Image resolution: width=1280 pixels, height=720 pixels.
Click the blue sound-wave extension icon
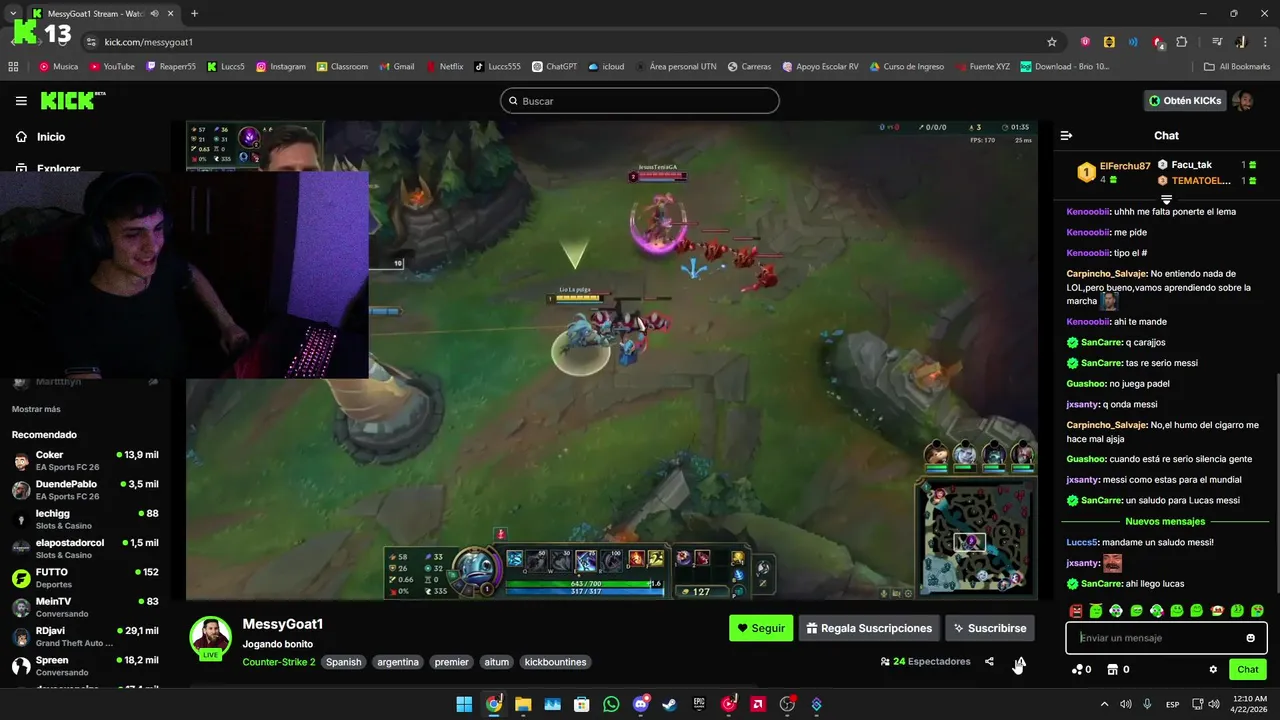(x=1133, y=42)
